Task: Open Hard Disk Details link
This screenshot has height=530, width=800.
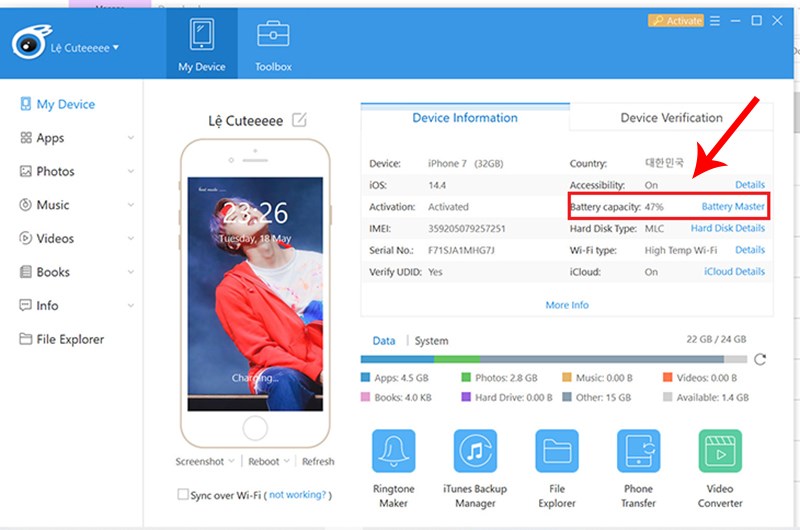Action: click(728, 228)
